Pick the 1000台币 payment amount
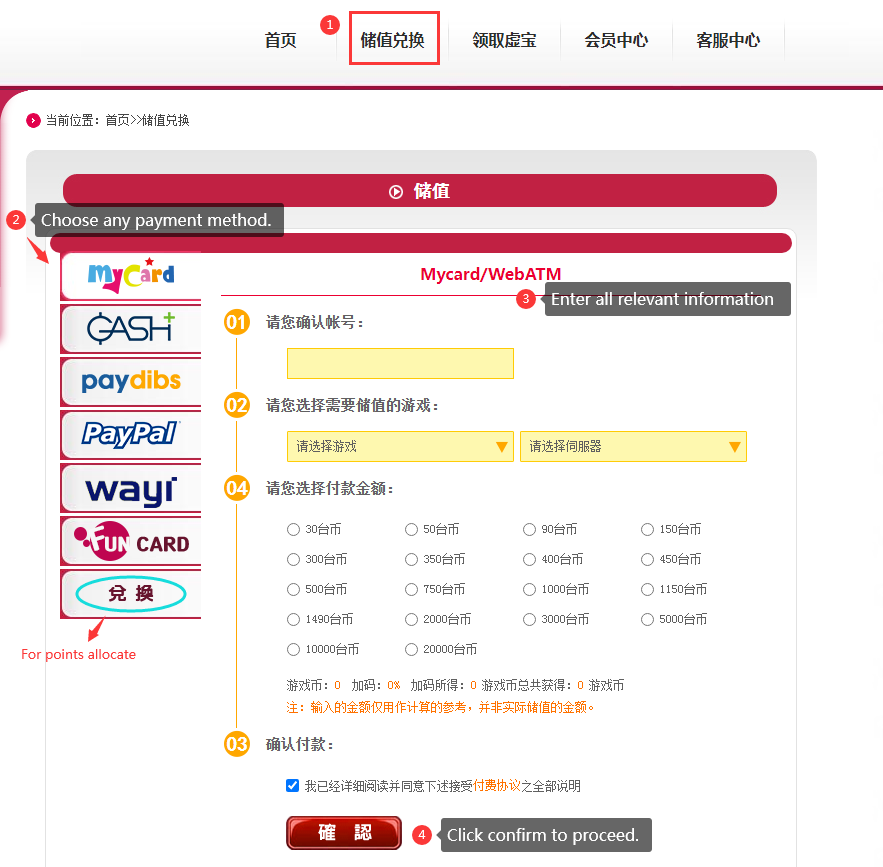 tap(529, 589)
